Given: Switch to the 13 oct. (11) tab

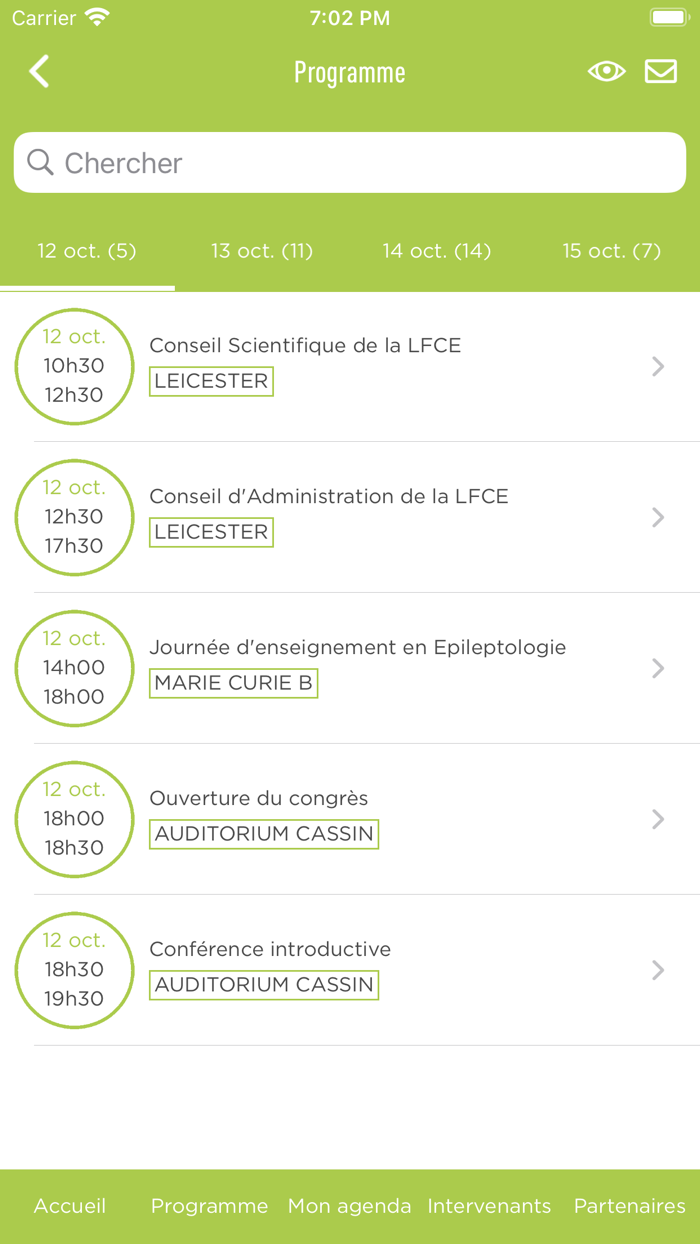Looking at the screenshot, I should tap(262, 251).
